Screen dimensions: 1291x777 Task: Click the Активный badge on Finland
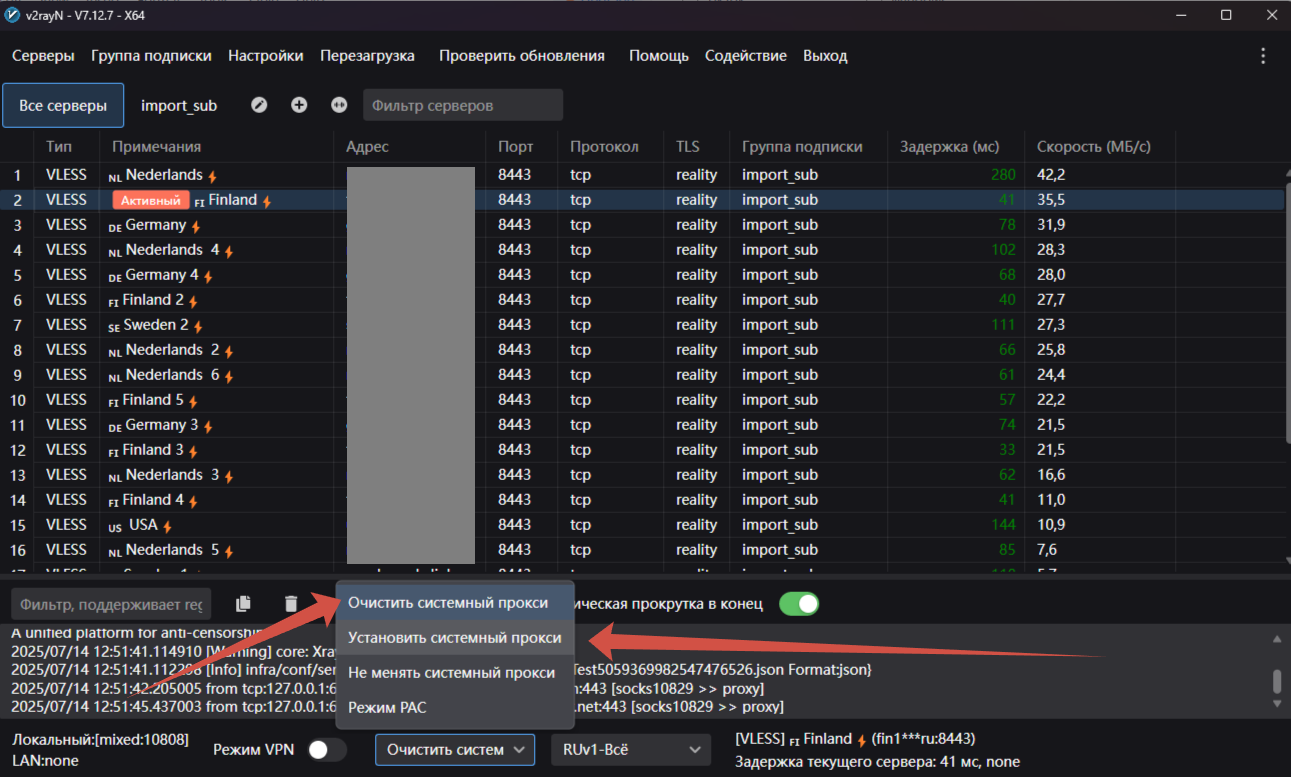tap(151, 200)
